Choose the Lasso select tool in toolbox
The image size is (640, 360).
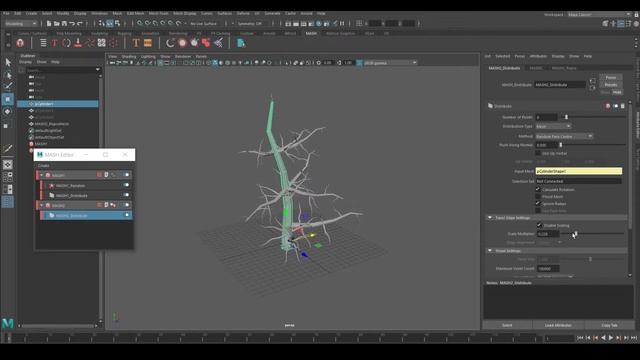click(8, 75)
